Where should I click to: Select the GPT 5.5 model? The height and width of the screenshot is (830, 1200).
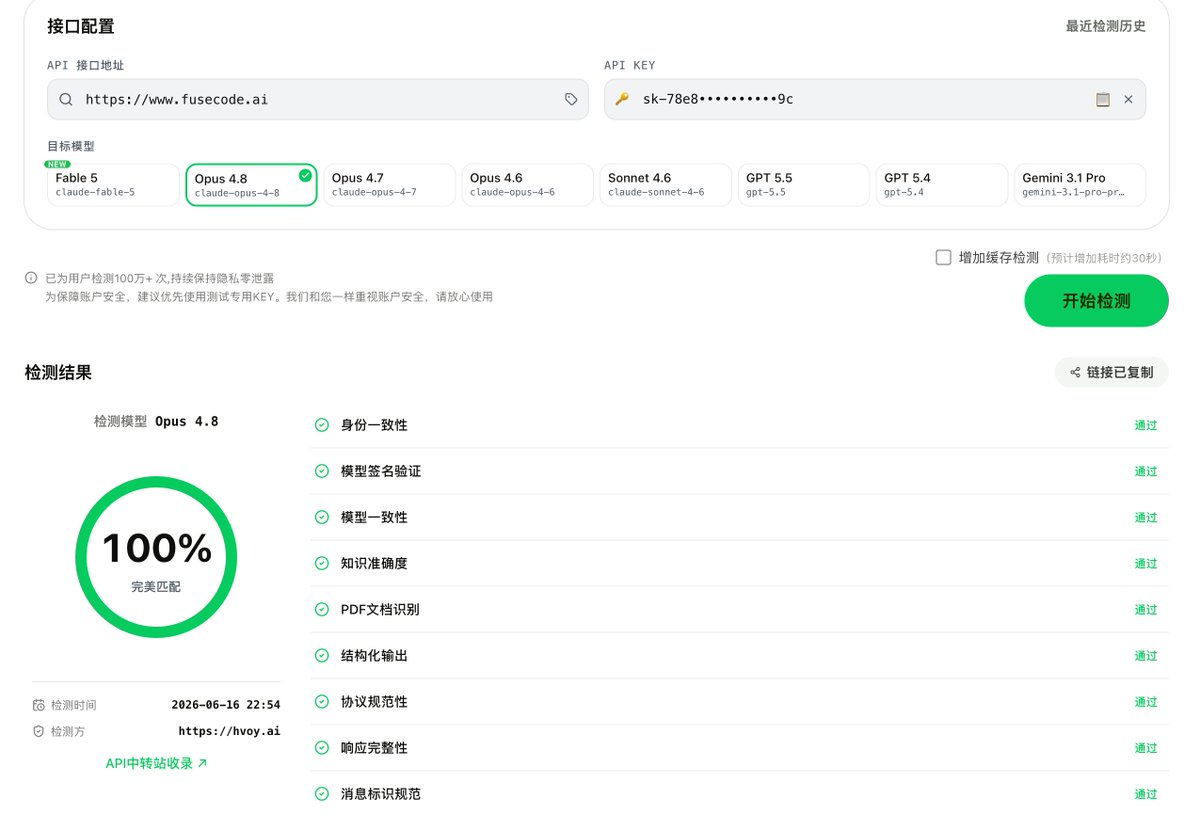[x=803, y=185]
